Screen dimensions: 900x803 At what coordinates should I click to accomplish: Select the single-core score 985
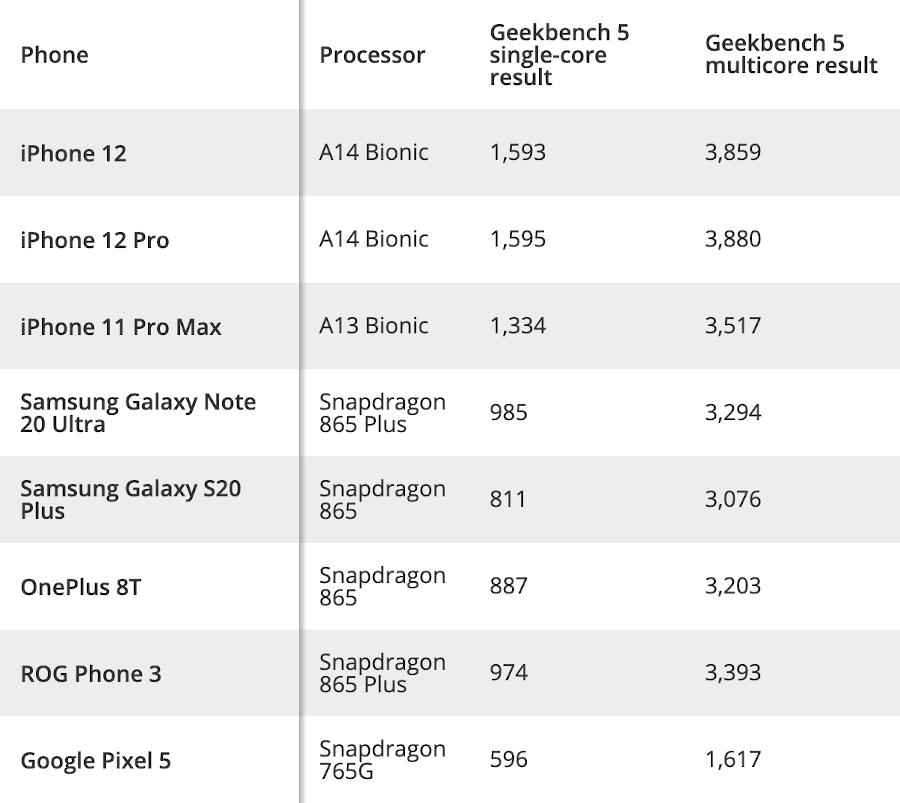pyautogui.click(x=508, y=412)
